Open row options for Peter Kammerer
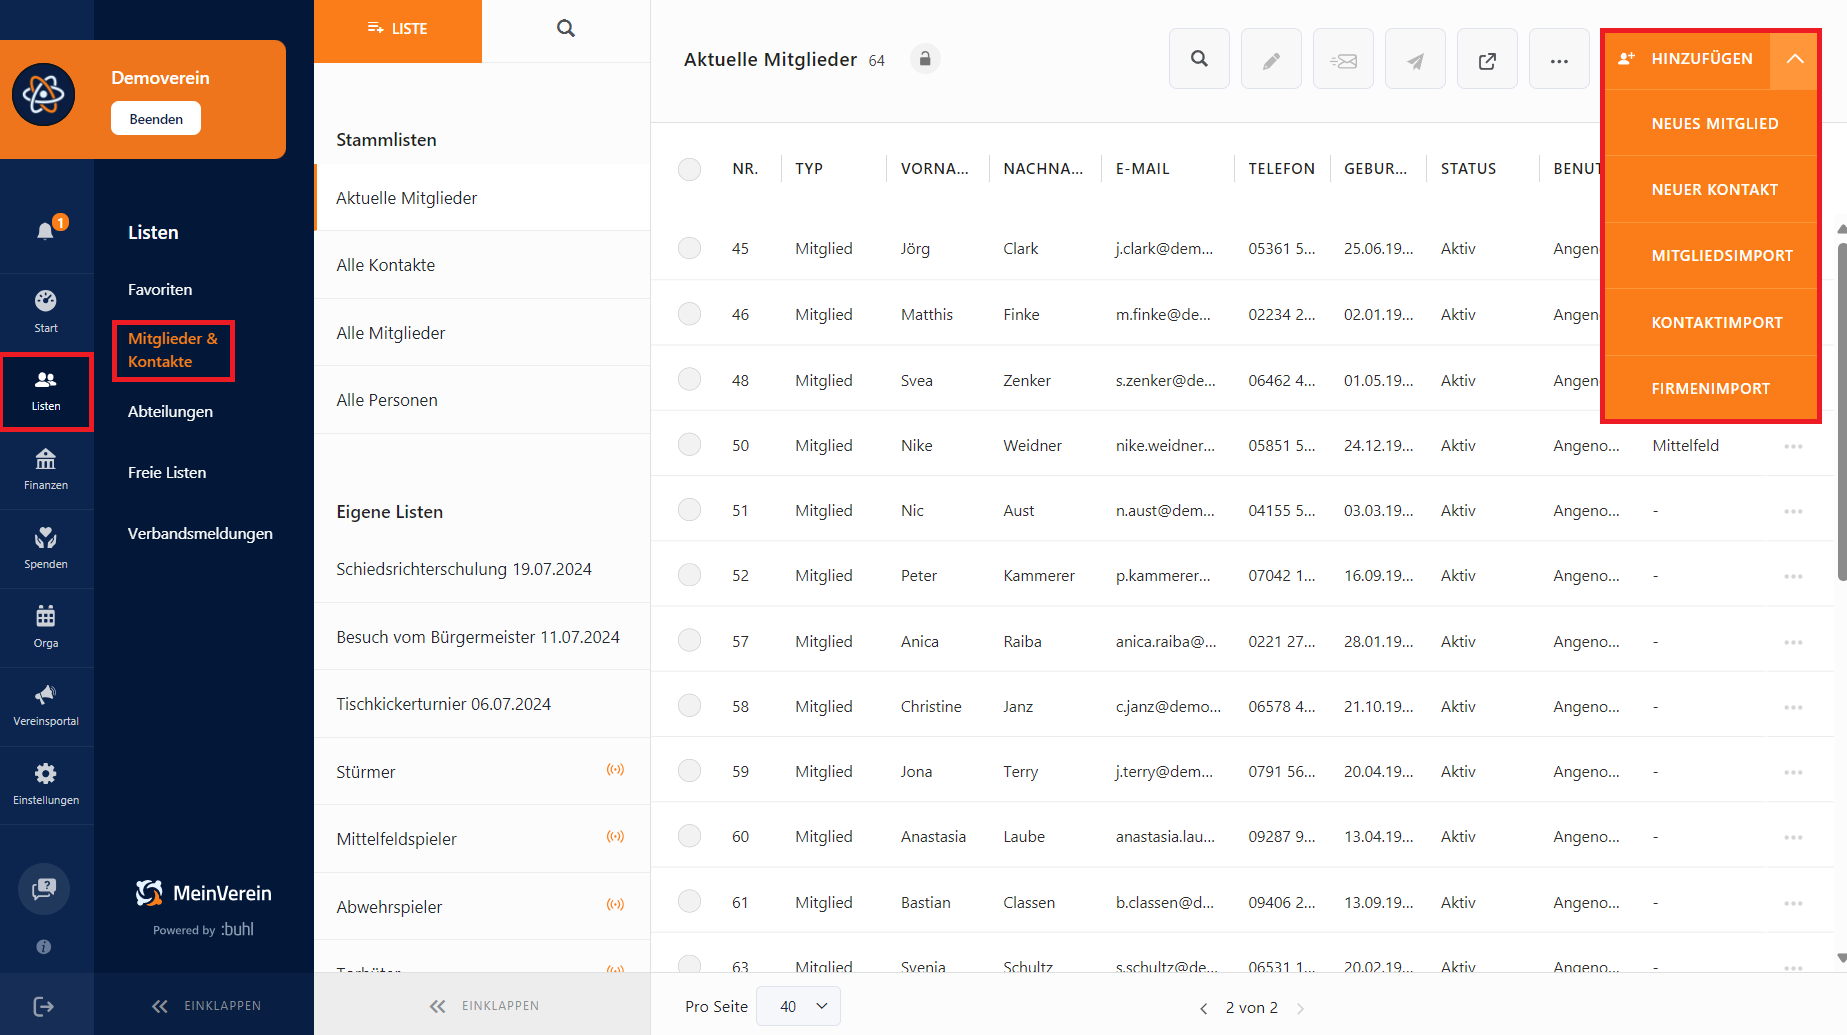Image resolution: width=1847 pixels, height=1035 pixels. click(1793, 576)
